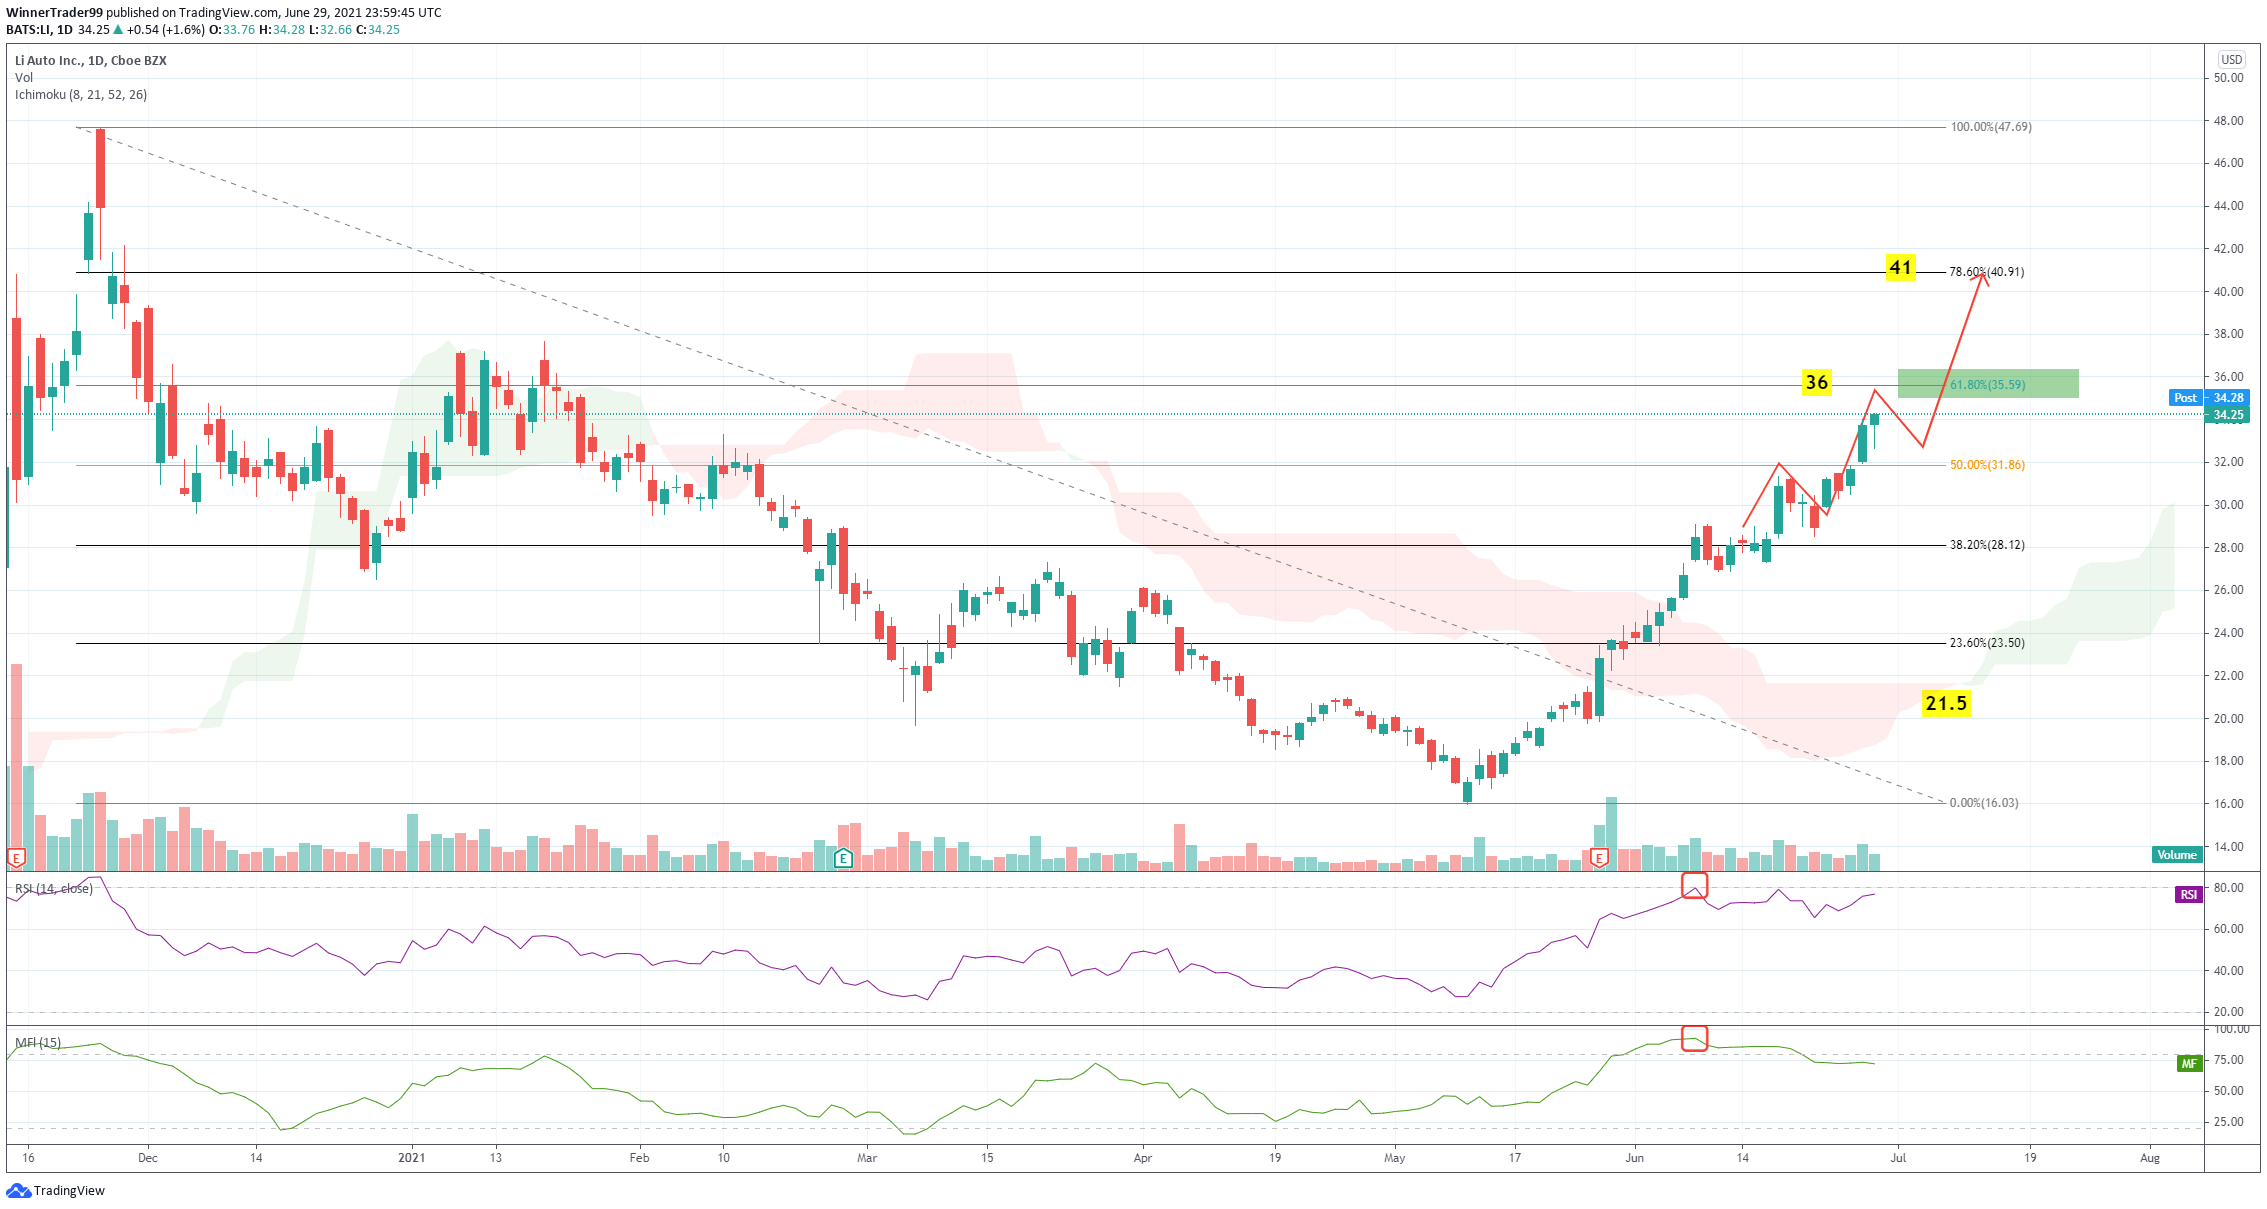Click the Mar date axis label
Screen dimensions: 2267x1209
(x=867, y=1158)
